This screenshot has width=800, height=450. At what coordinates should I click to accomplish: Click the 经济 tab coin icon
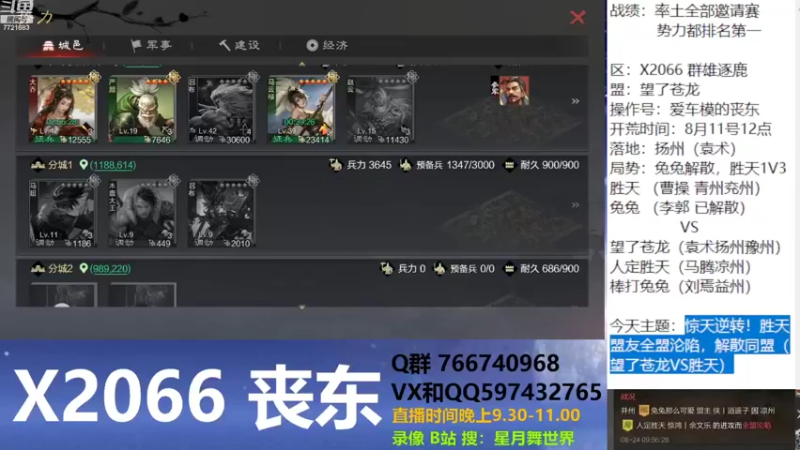(x=312, y=45)
